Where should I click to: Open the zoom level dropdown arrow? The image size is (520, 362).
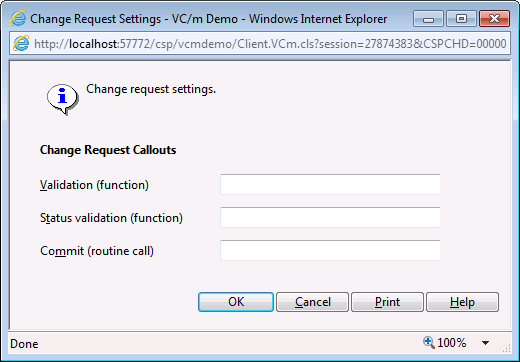click(486, 343)
